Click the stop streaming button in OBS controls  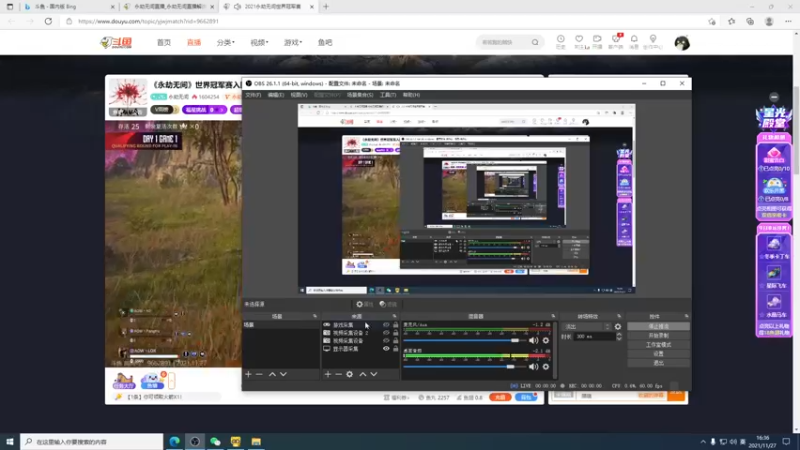click(x=658, y=327)
